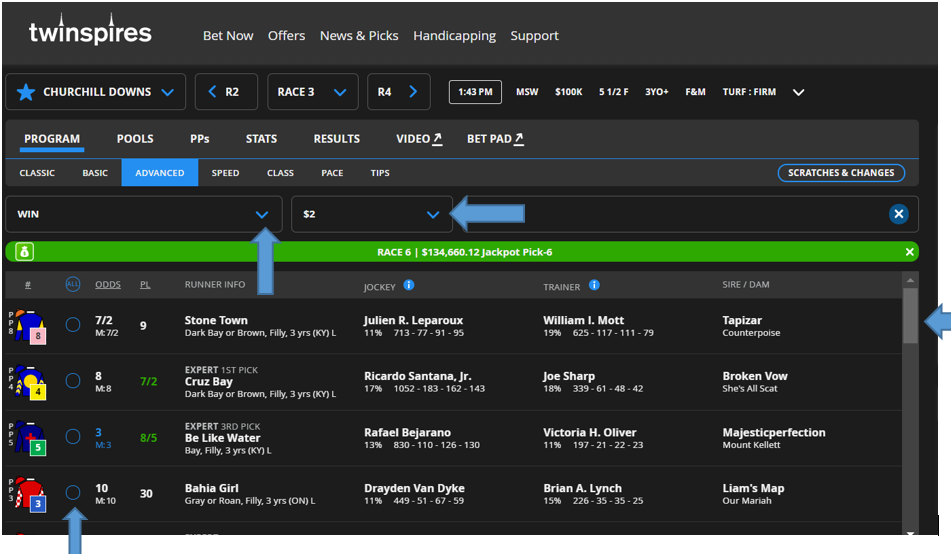Open the BET PAD external link tab

(x=495, y=139)
